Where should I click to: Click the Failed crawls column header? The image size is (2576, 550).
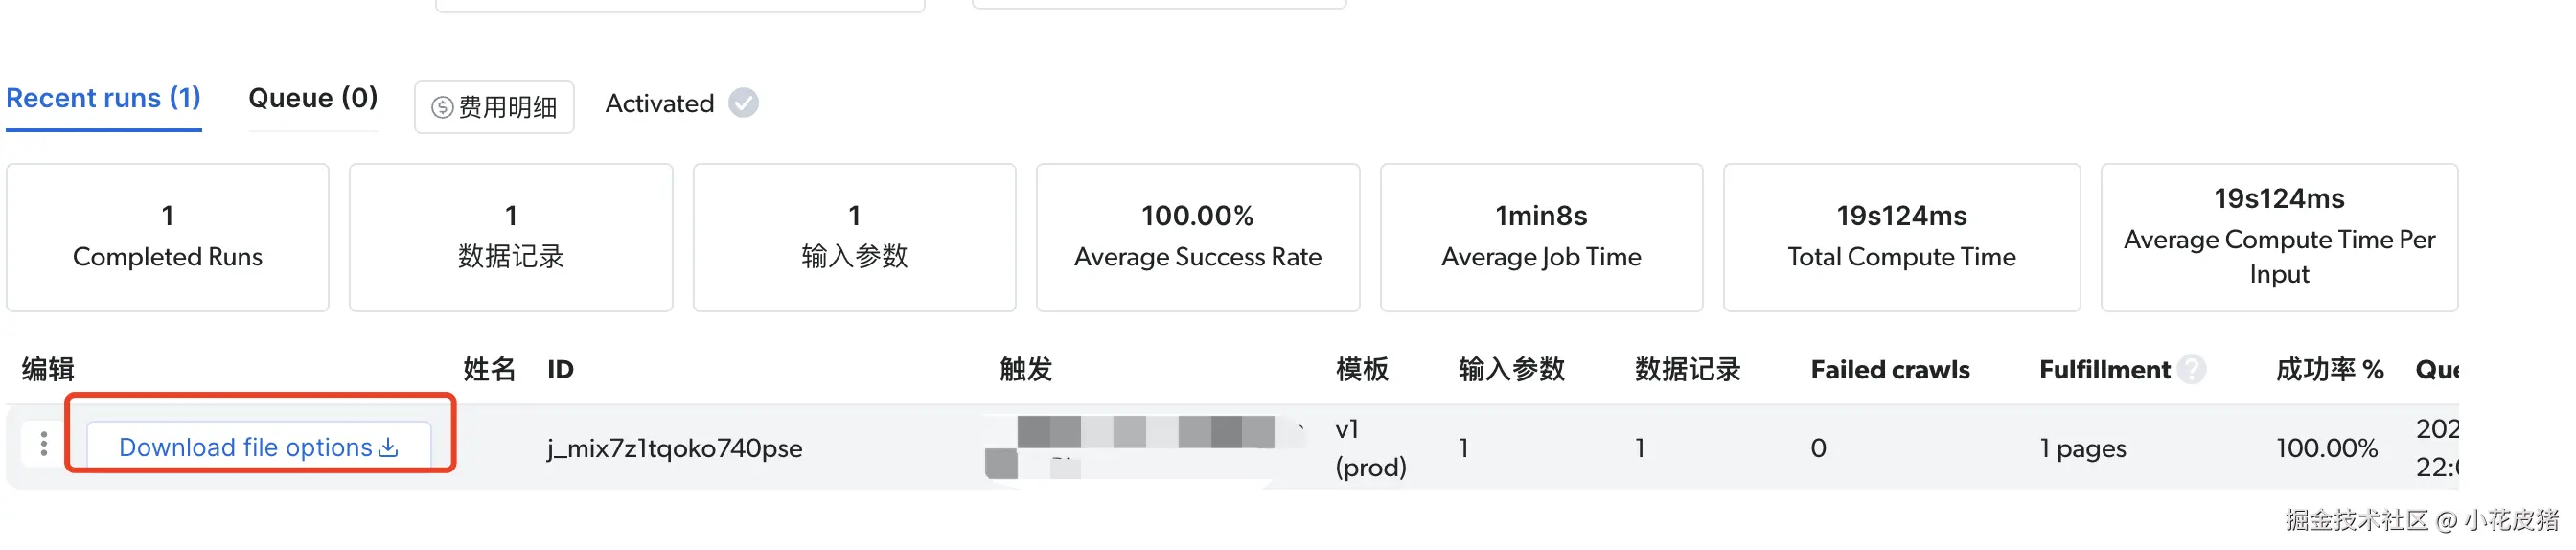(x=1889, y=370)
